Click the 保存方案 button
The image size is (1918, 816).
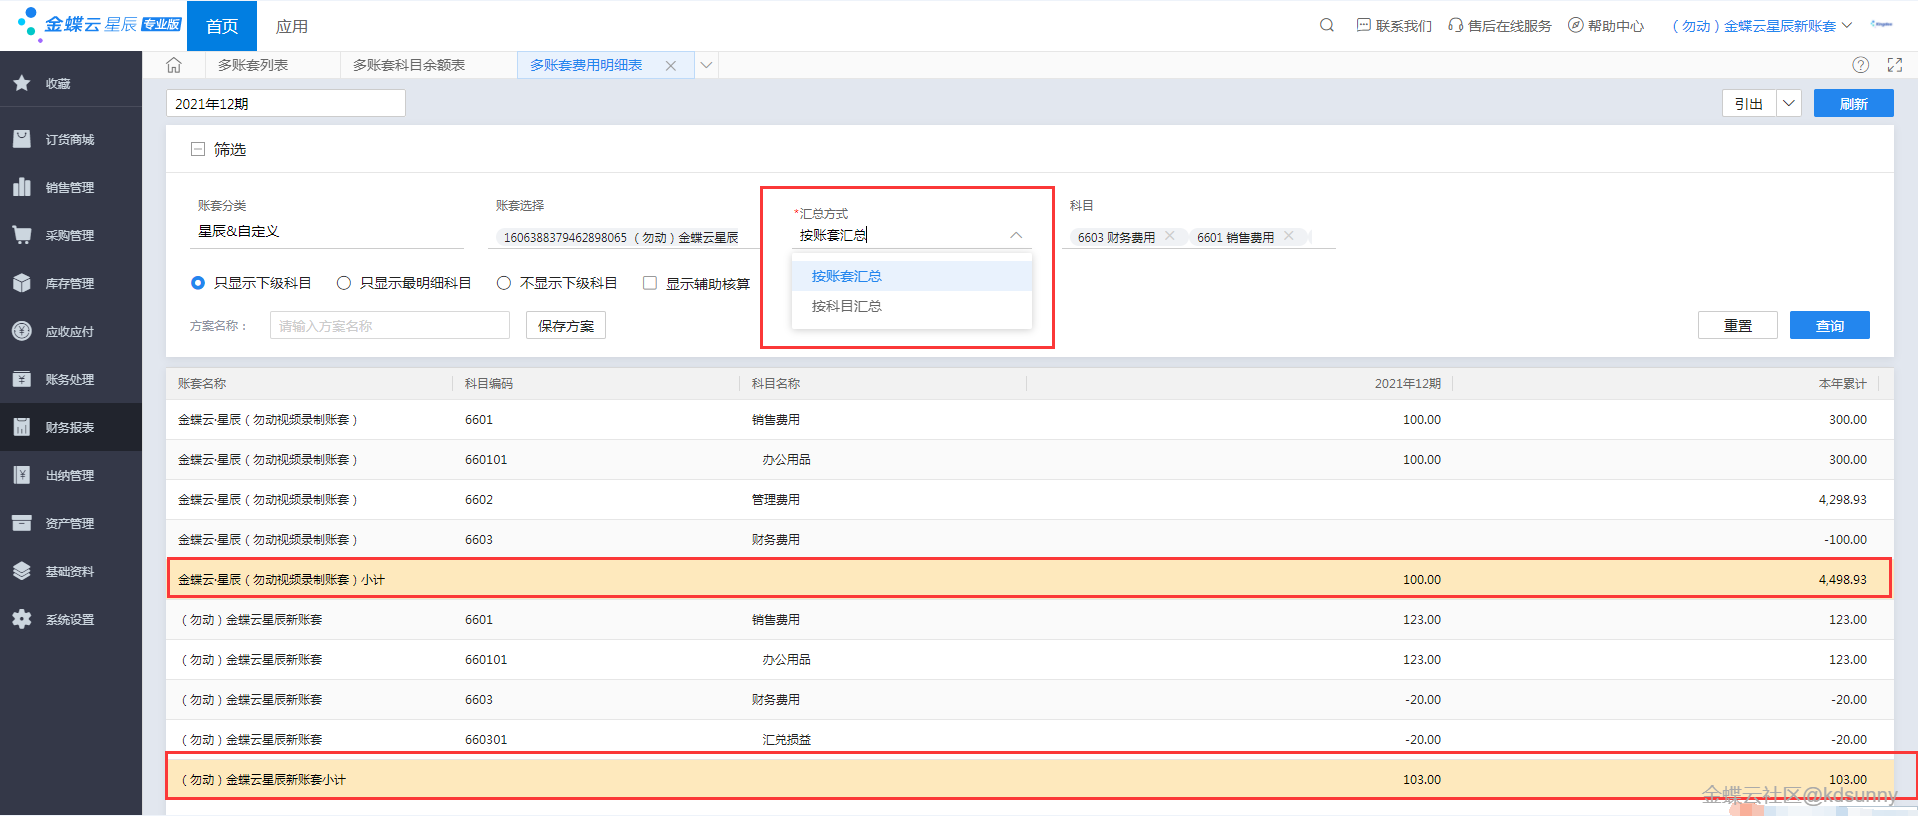click(x=565, y=326)
